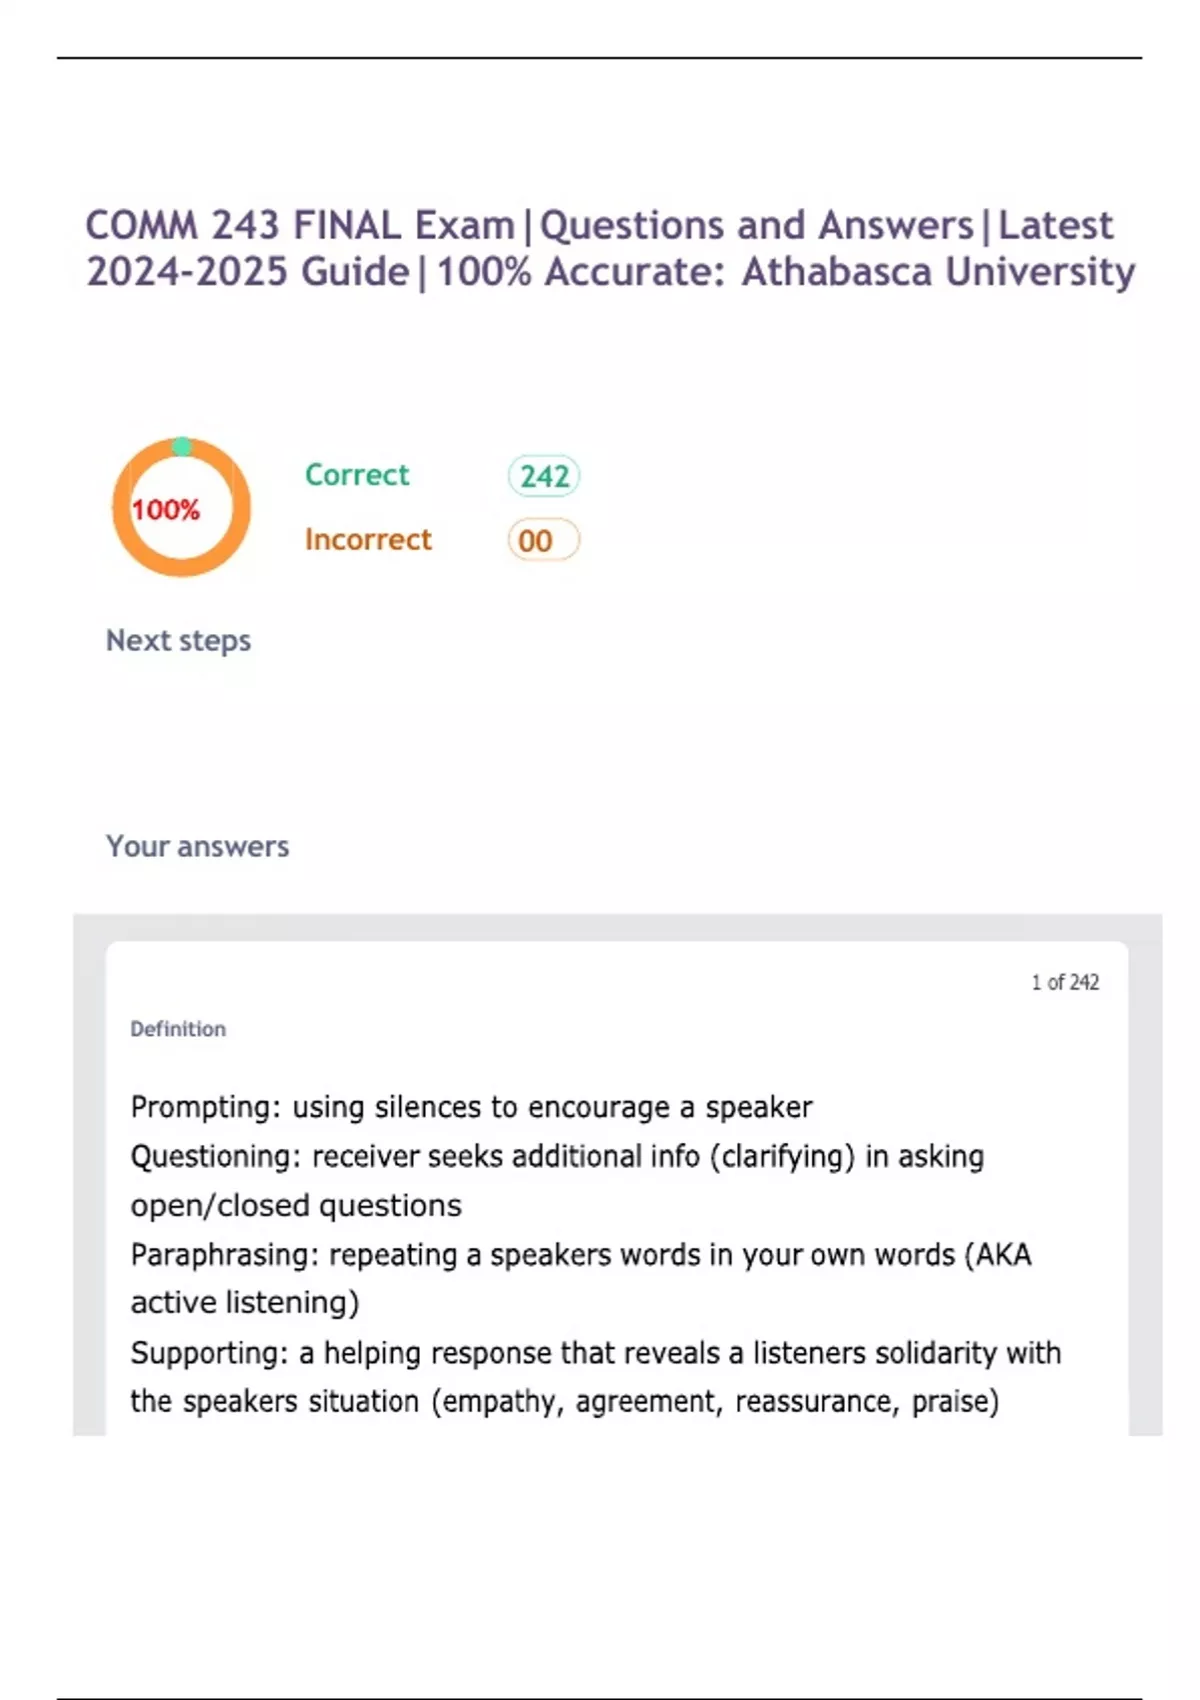1200x1700 pixels.
Task: Click the 'active listening)' text
Action: click(244, 1303)
